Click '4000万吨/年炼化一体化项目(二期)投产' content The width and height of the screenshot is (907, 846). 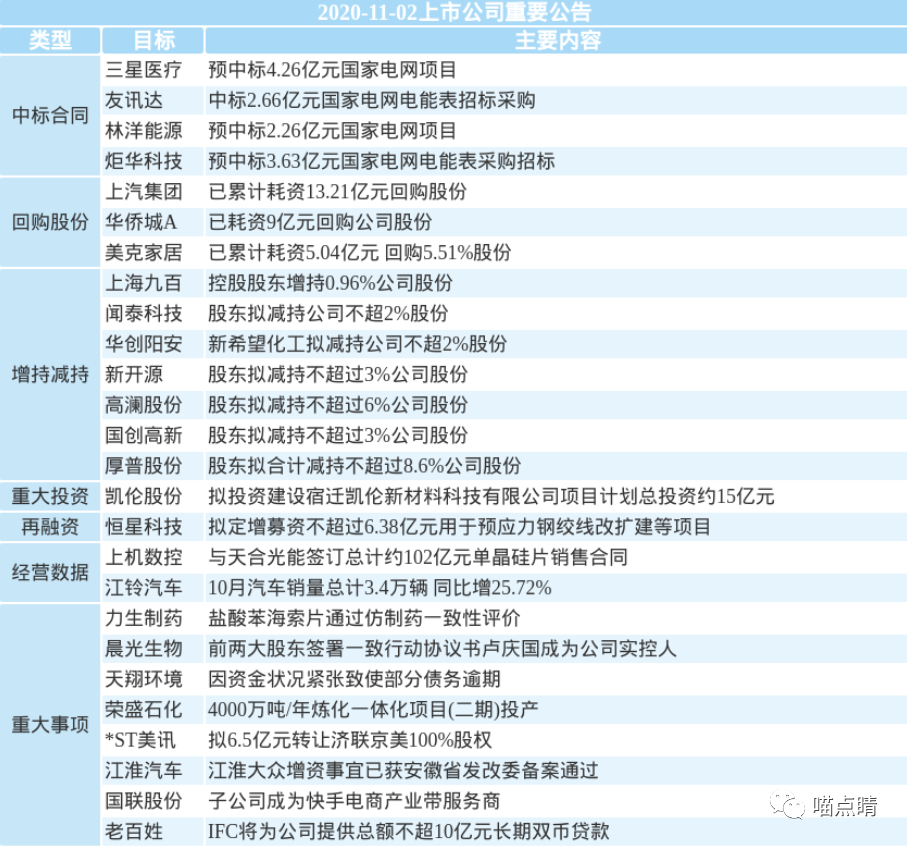[x=373, y=710]
